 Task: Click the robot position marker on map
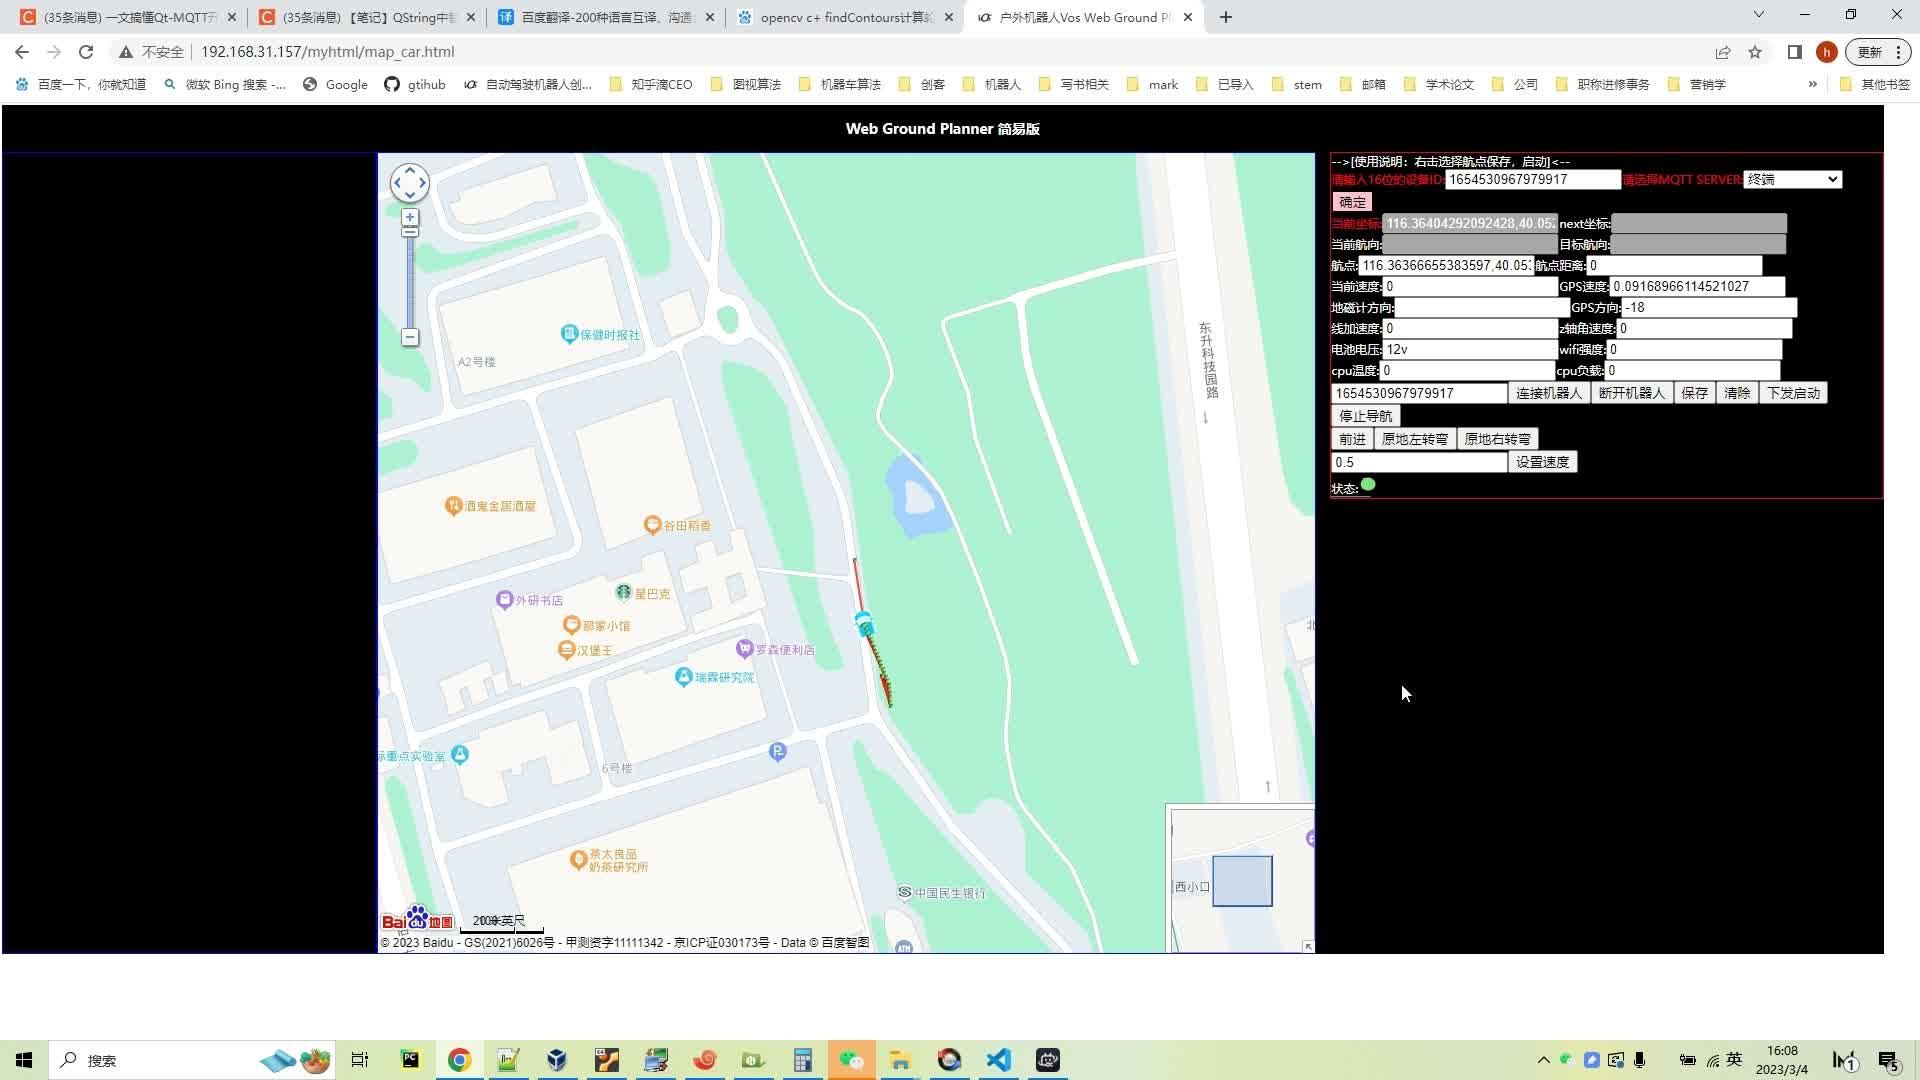click(x=865, y=625)
